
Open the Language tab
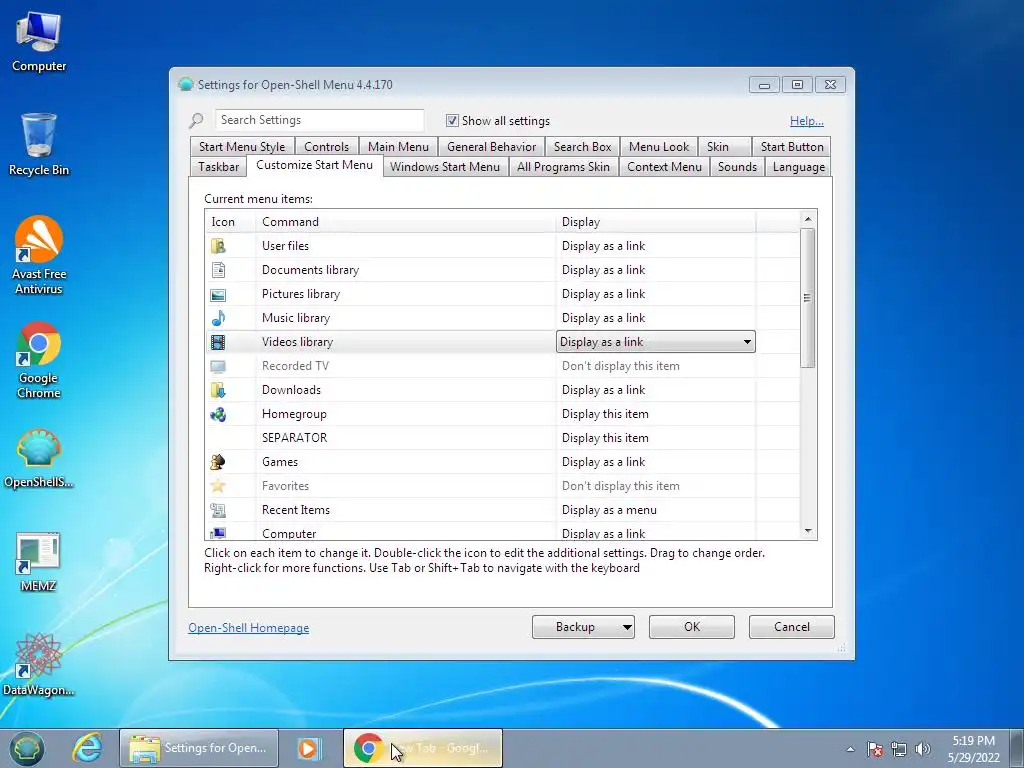tap(799, 167)
